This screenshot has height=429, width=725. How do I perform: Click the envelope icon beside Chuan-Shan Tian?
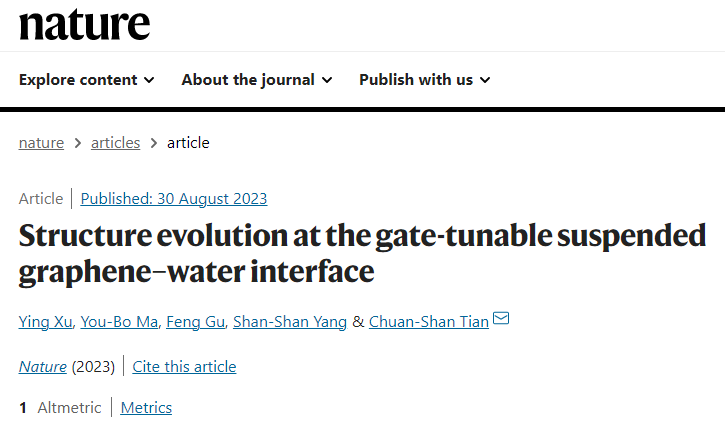pyautogui.click(x=501, y=319)
